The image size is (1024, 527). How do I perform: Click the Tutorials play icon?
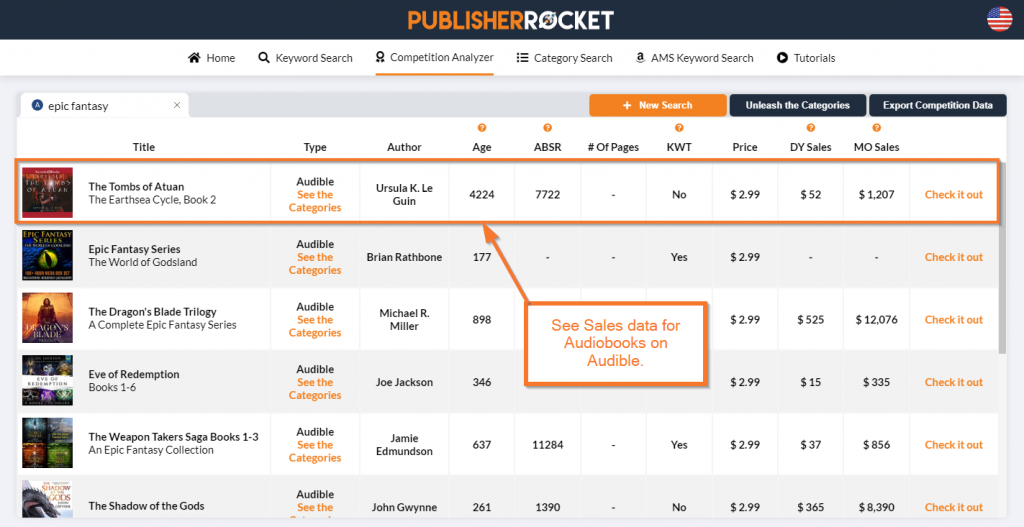(x=782, y=57)
